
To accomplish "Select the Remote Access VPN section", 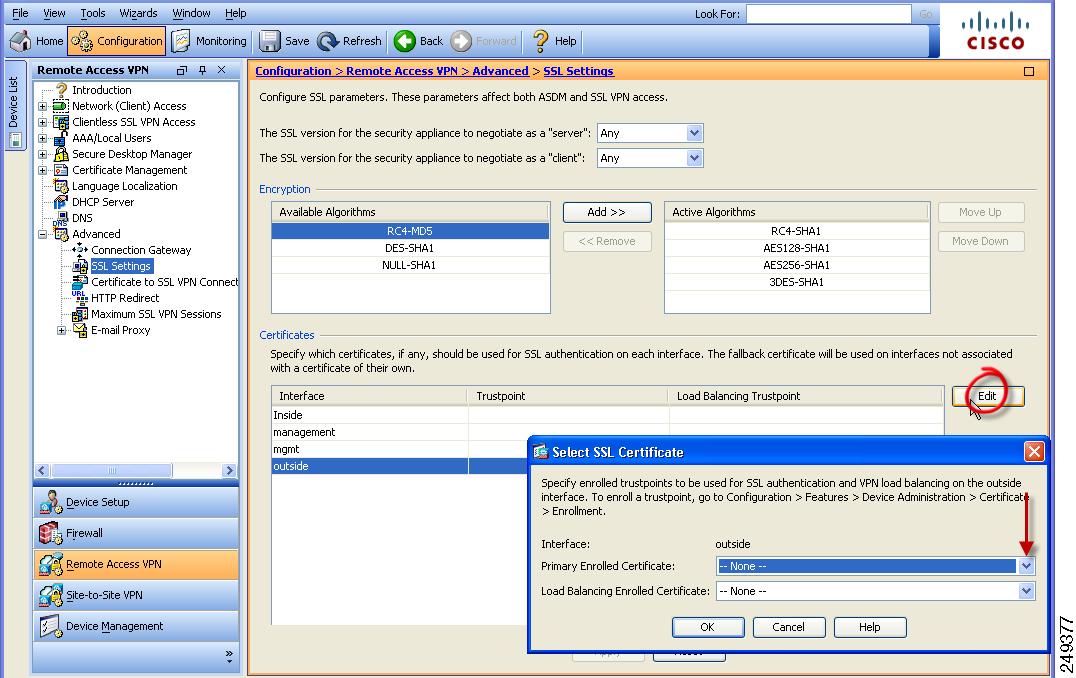I will click(x=136, y=564).
